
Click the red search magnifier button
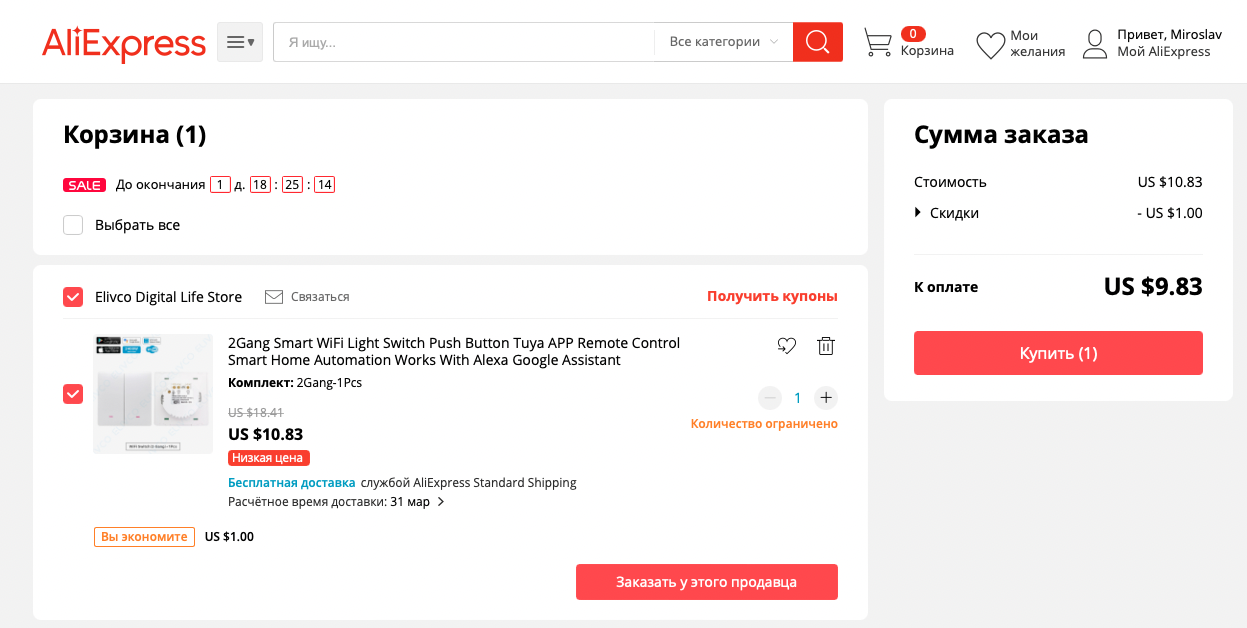(817, 42)
